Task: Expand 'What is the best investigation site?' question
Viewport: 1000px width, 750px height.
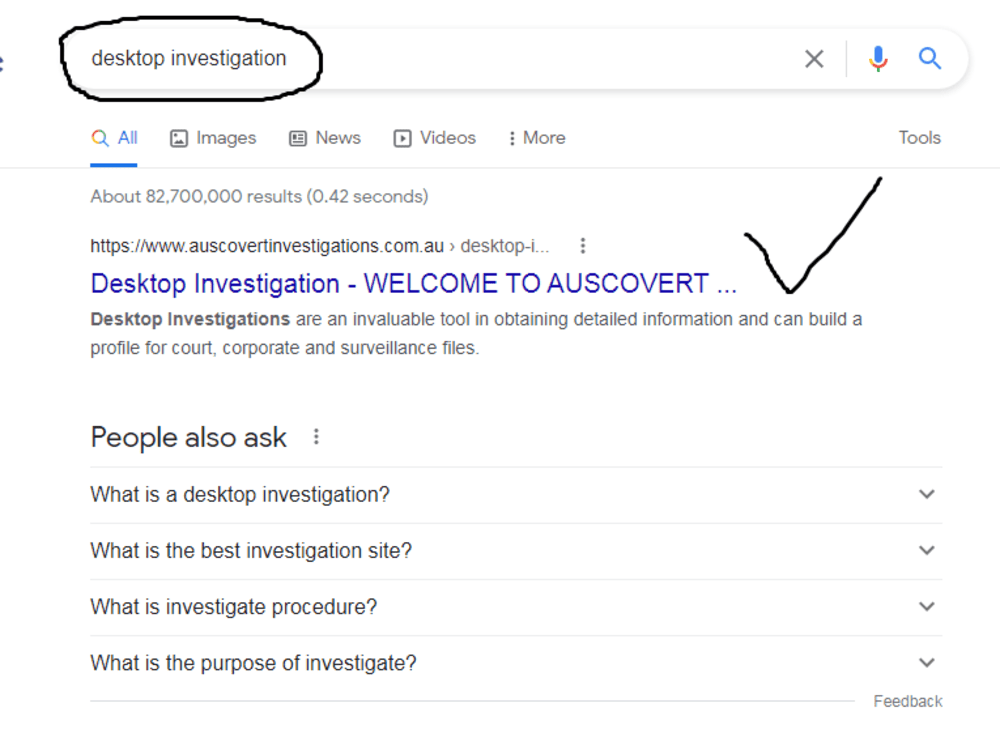Action: click(516, 550)
